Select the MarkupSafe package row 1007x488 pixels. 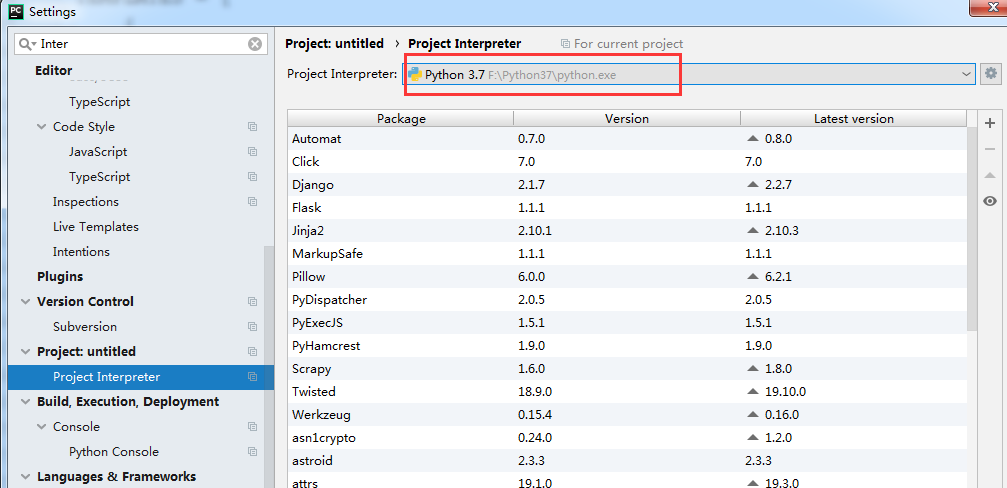[x=627, y=254]
